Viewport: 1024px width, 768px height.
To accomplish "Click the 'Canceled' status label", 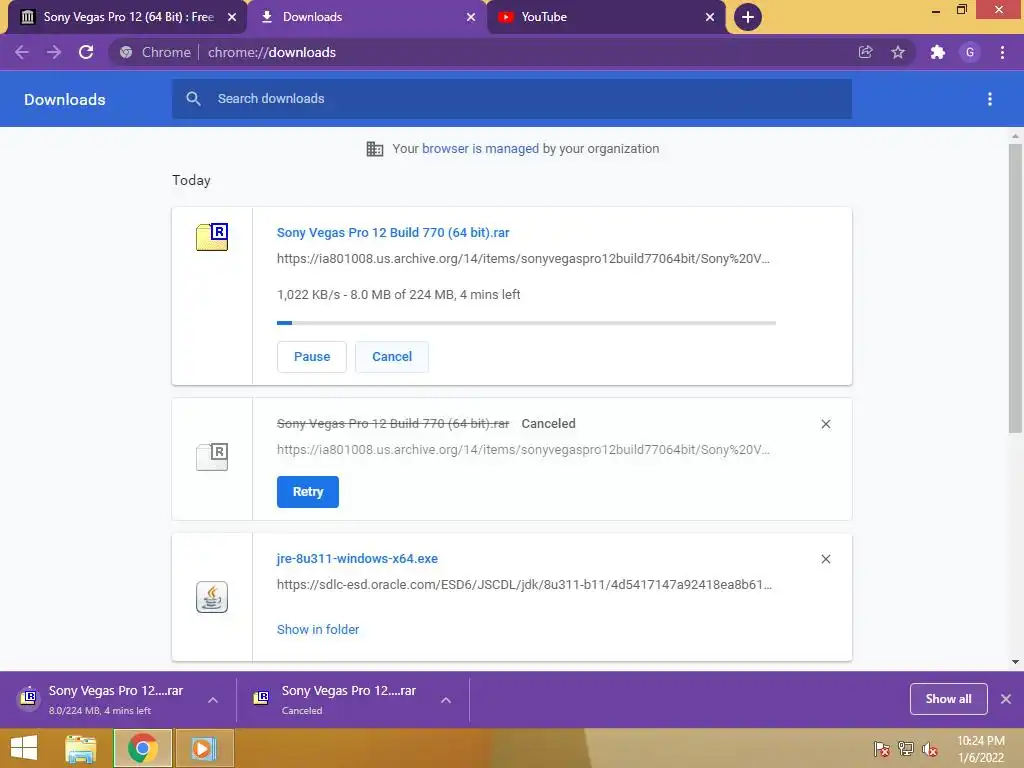I will [x=549, y=424].
